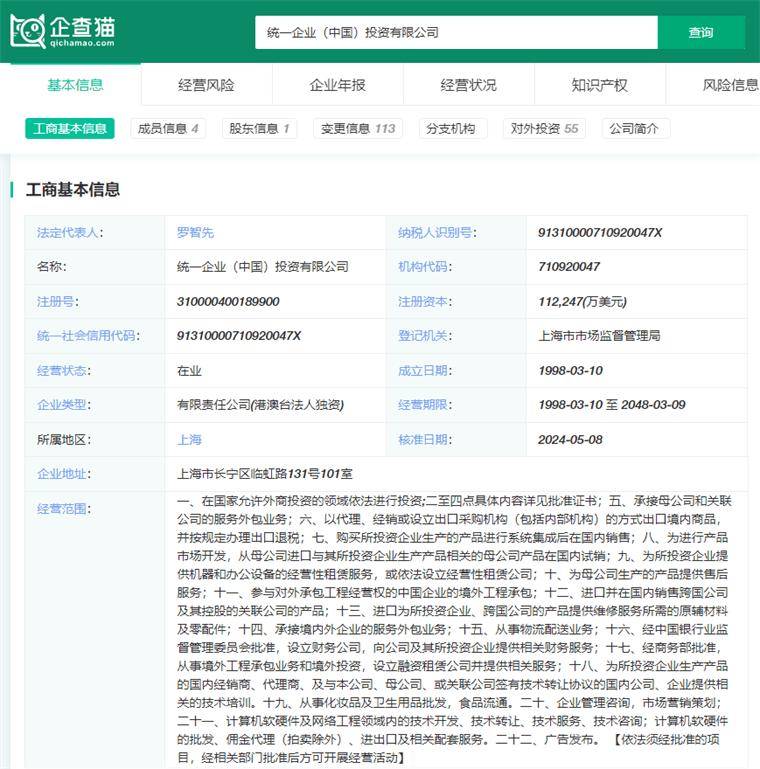
Task: Click the 经营期限 label link
Action: [423, 405]
